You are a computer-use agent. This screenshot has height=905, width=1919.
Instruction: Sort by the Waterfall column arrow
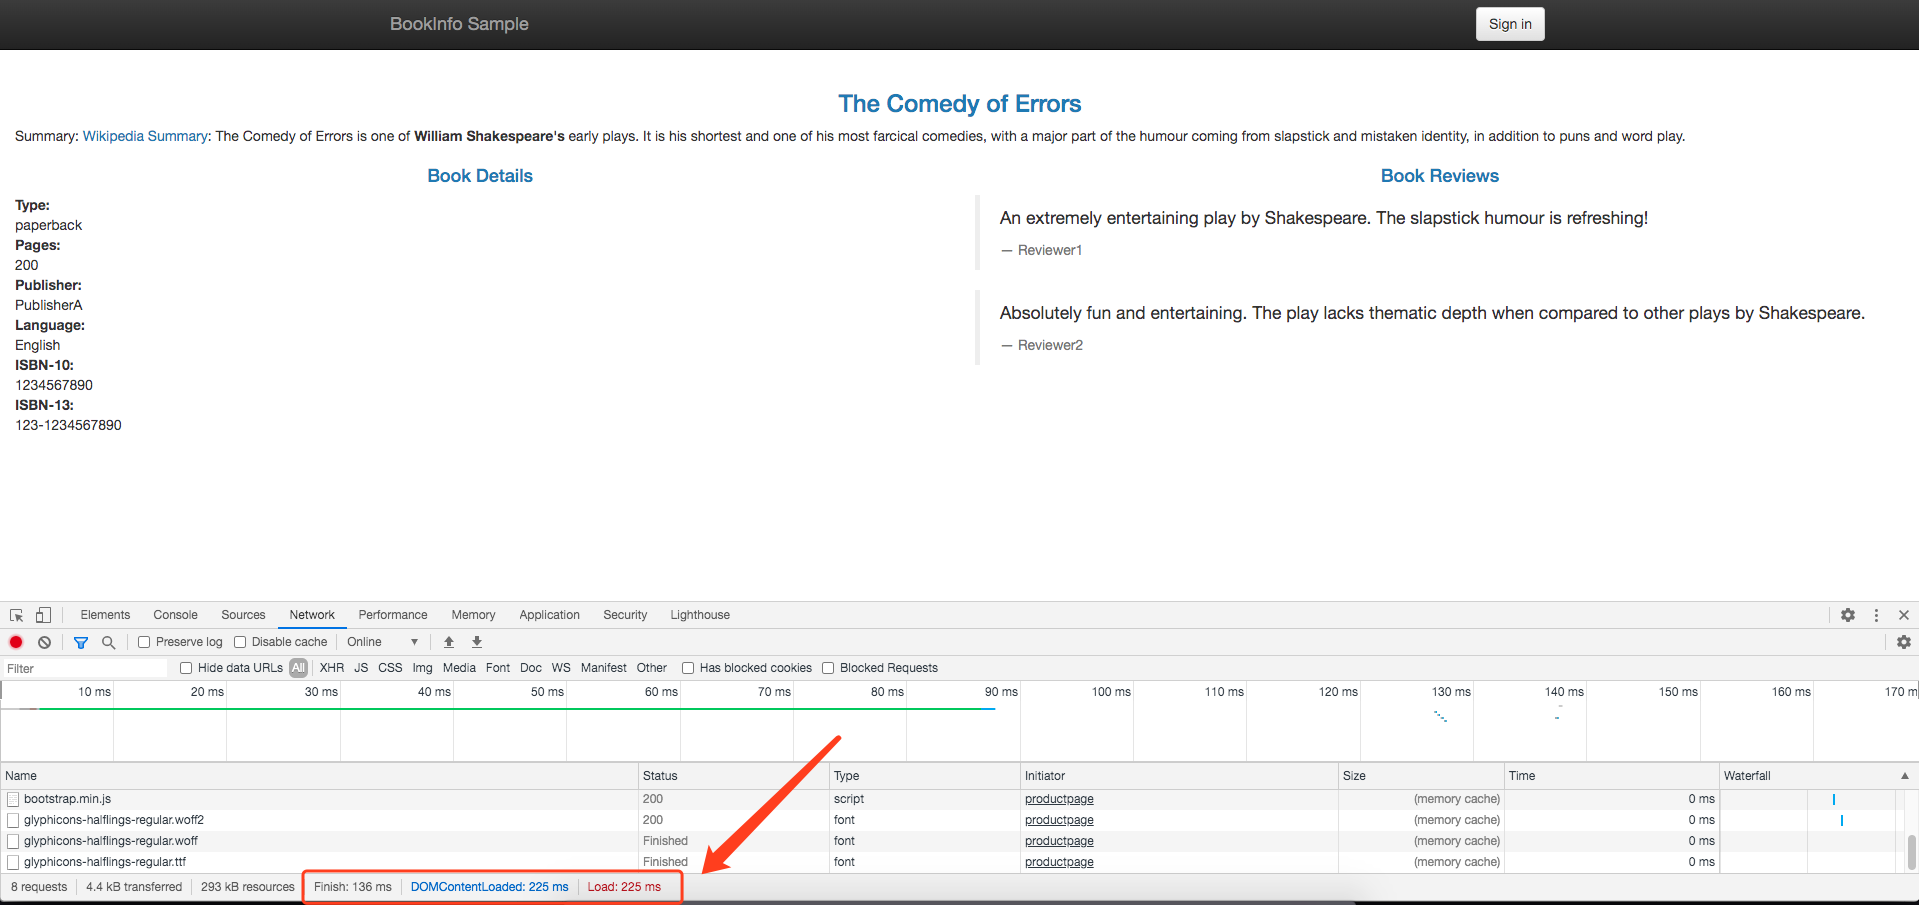pos(1904,776)
